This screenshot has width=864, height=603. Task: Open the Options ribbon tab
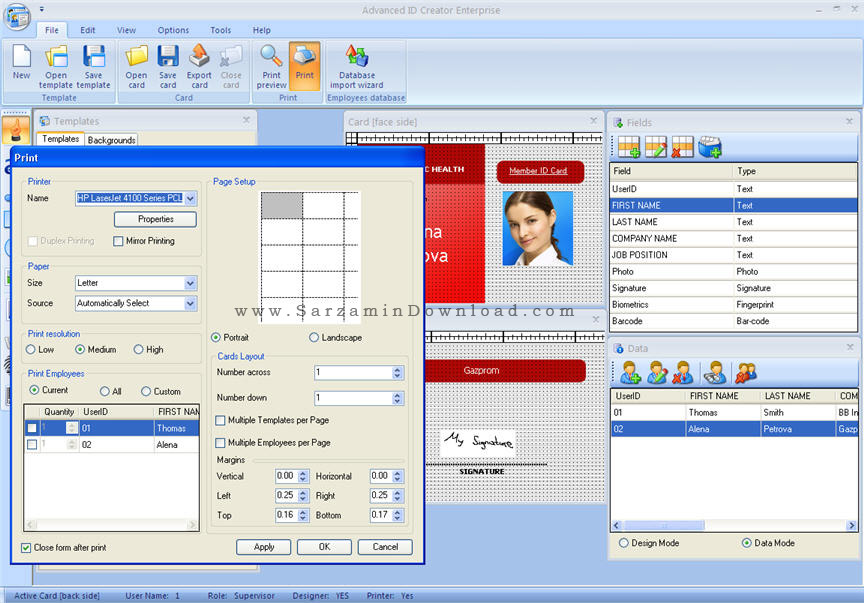(173, 30)
